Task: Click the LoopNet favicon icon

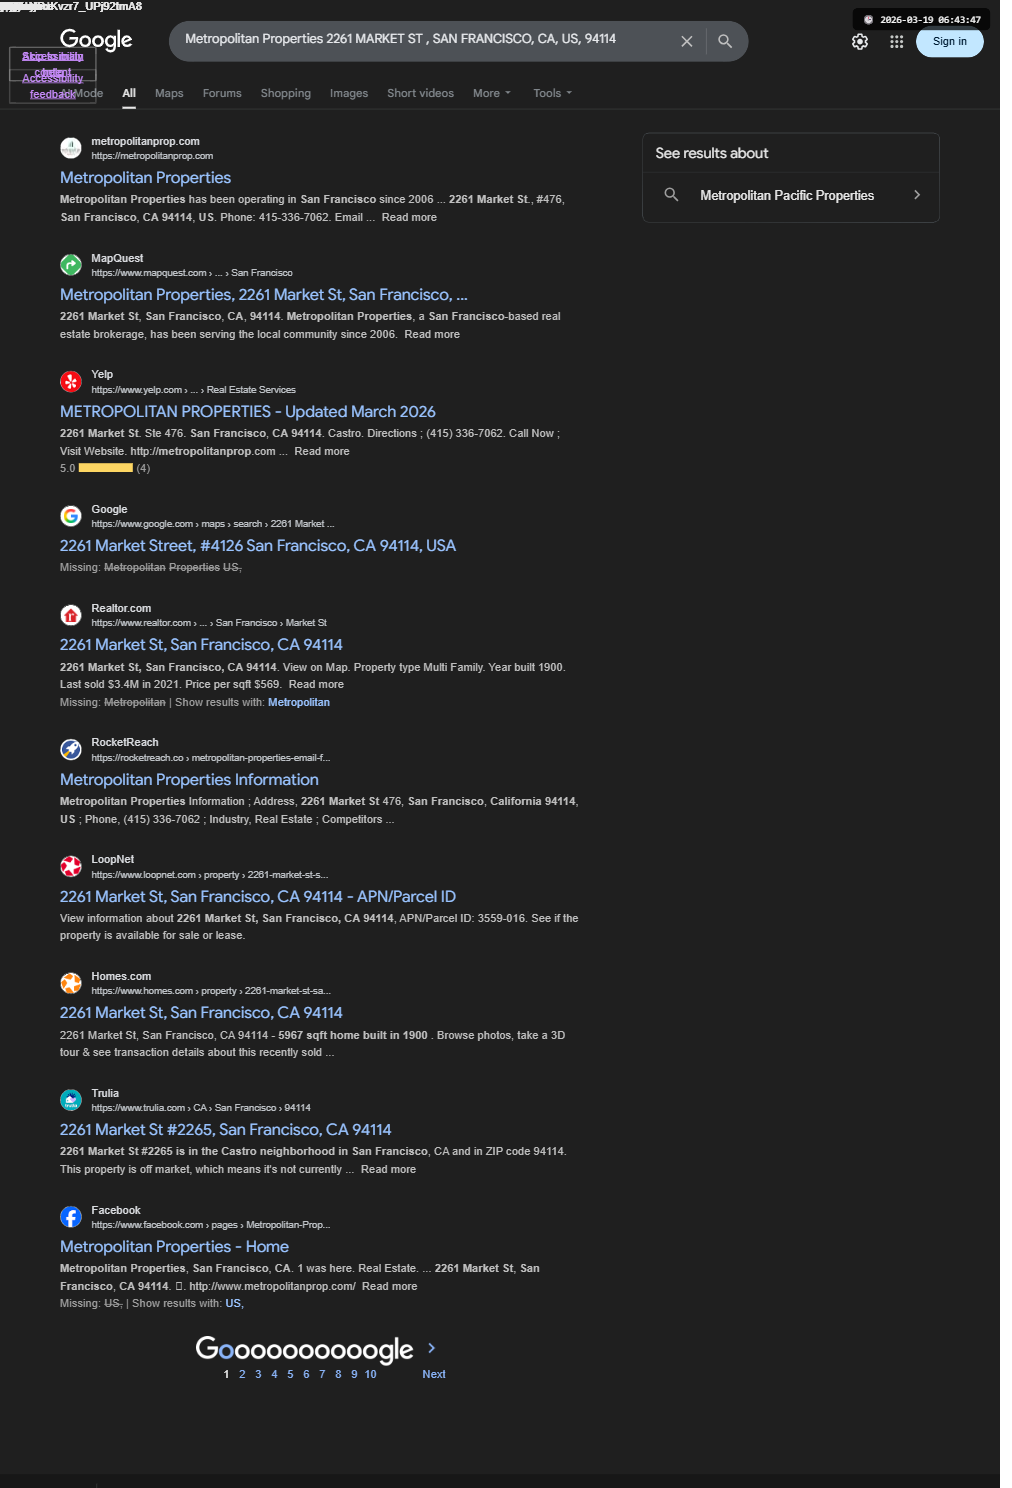Action: click(71, 866)
